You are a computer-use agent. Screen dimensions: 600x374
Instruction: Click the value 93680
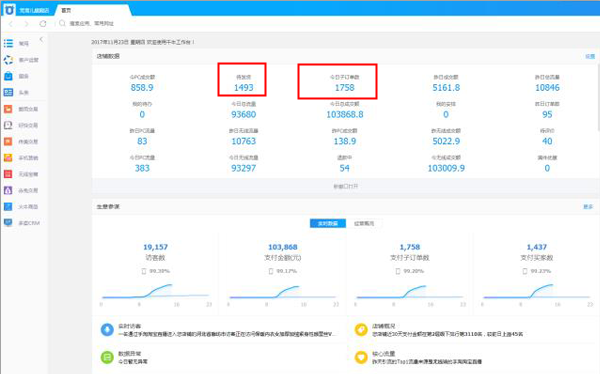point(244,114)
